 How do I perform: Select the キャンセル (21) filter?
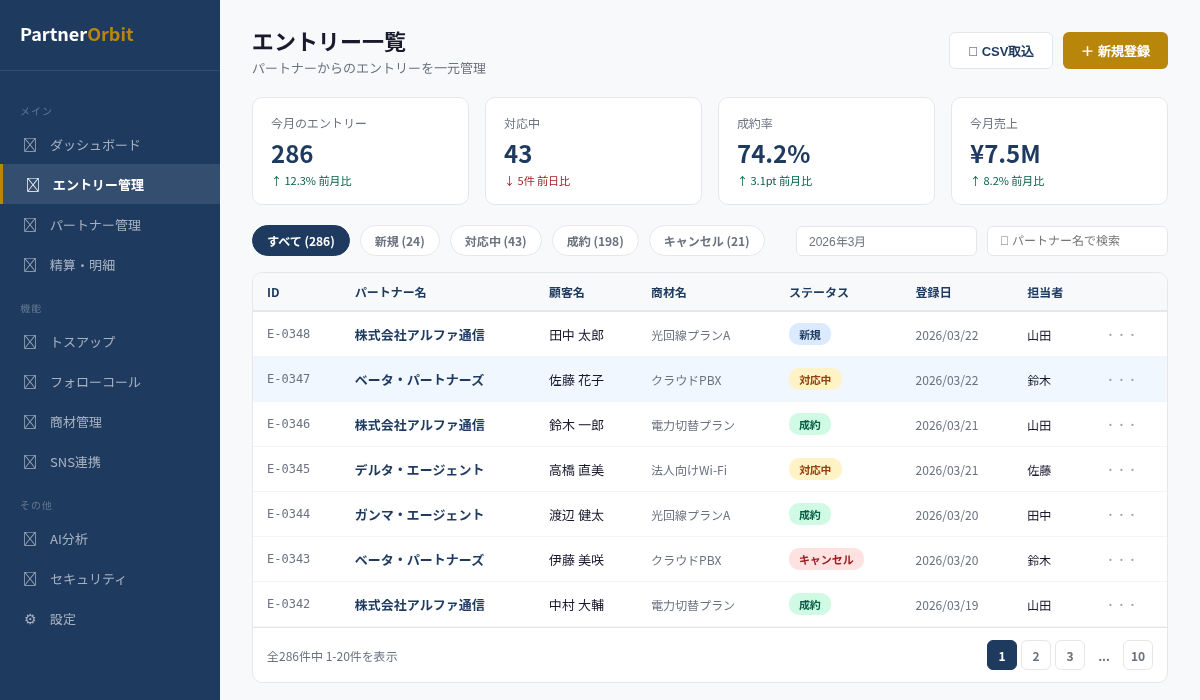point(706,241)
